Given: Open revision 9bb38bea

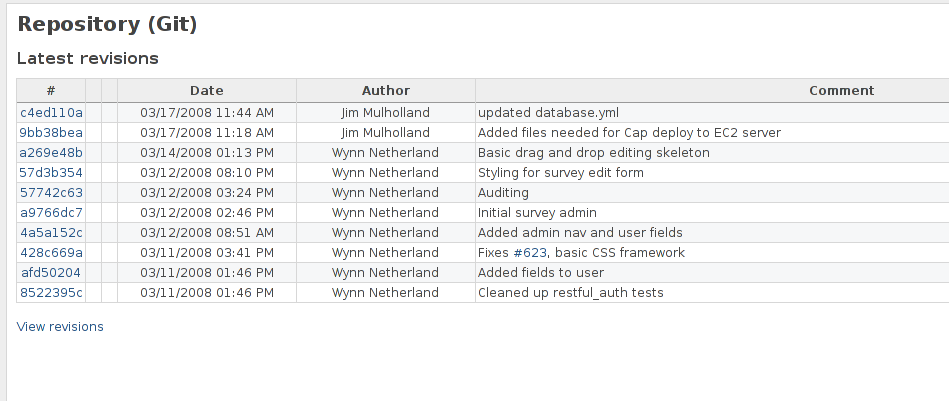Looking at the screenshot, I should [x=51, y=132].
